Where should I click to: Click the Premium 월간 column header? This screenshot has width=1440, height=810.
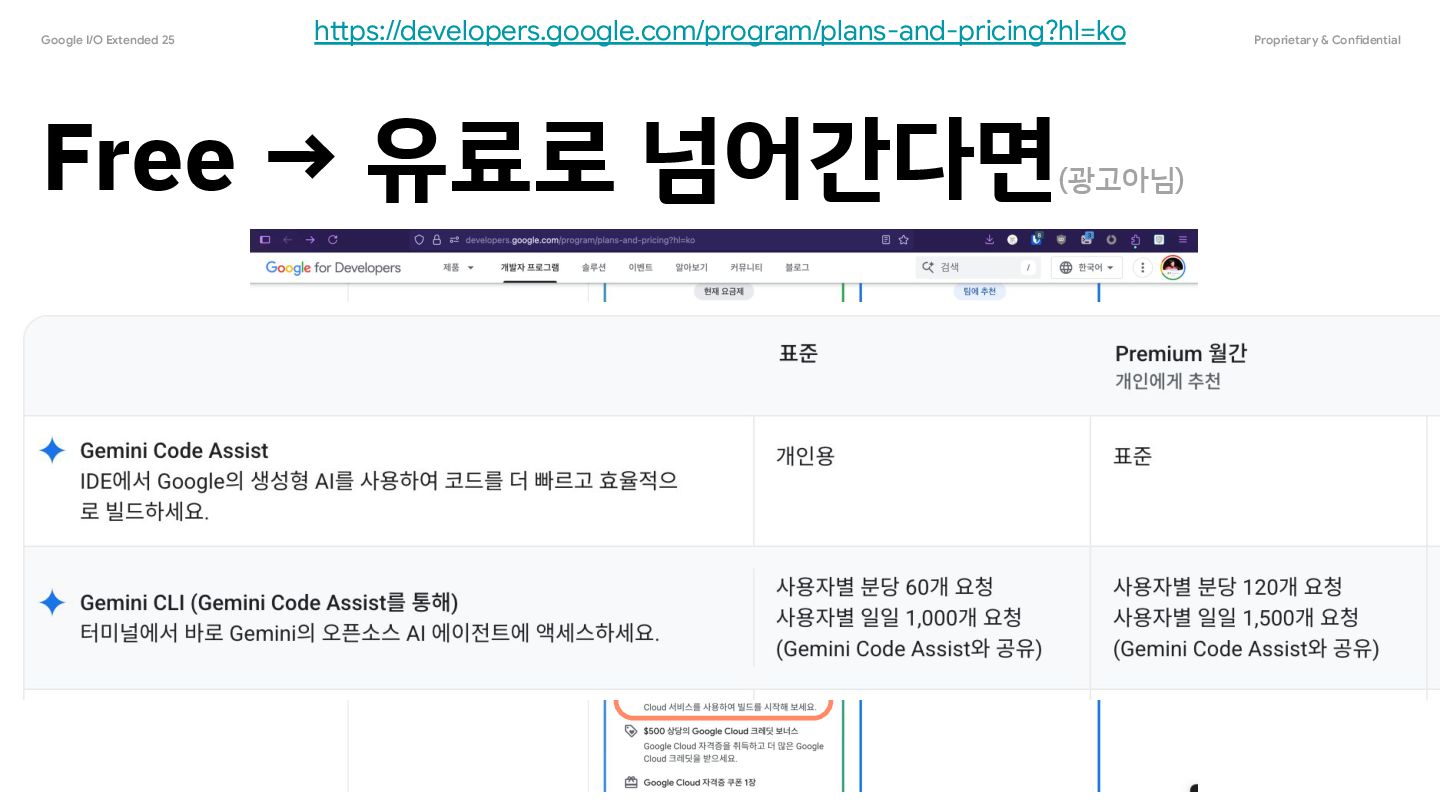1181,353
